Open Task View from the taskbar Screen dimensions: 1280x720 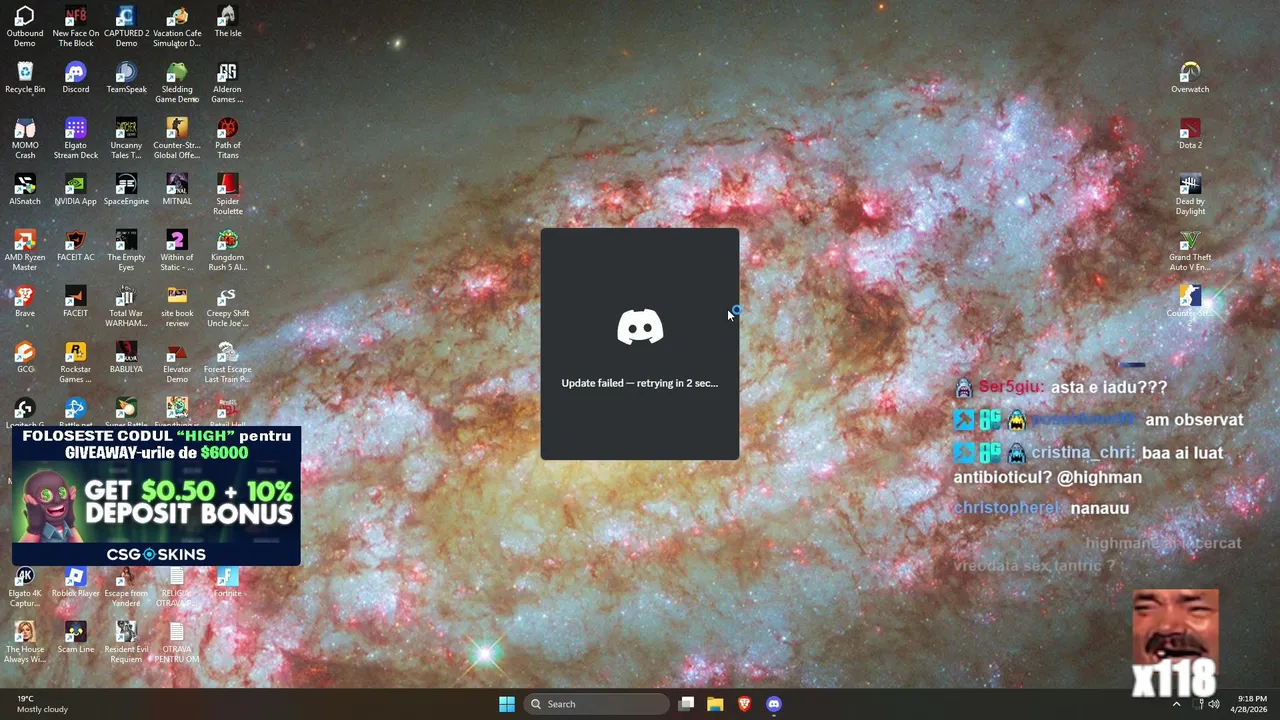(686, 704)
